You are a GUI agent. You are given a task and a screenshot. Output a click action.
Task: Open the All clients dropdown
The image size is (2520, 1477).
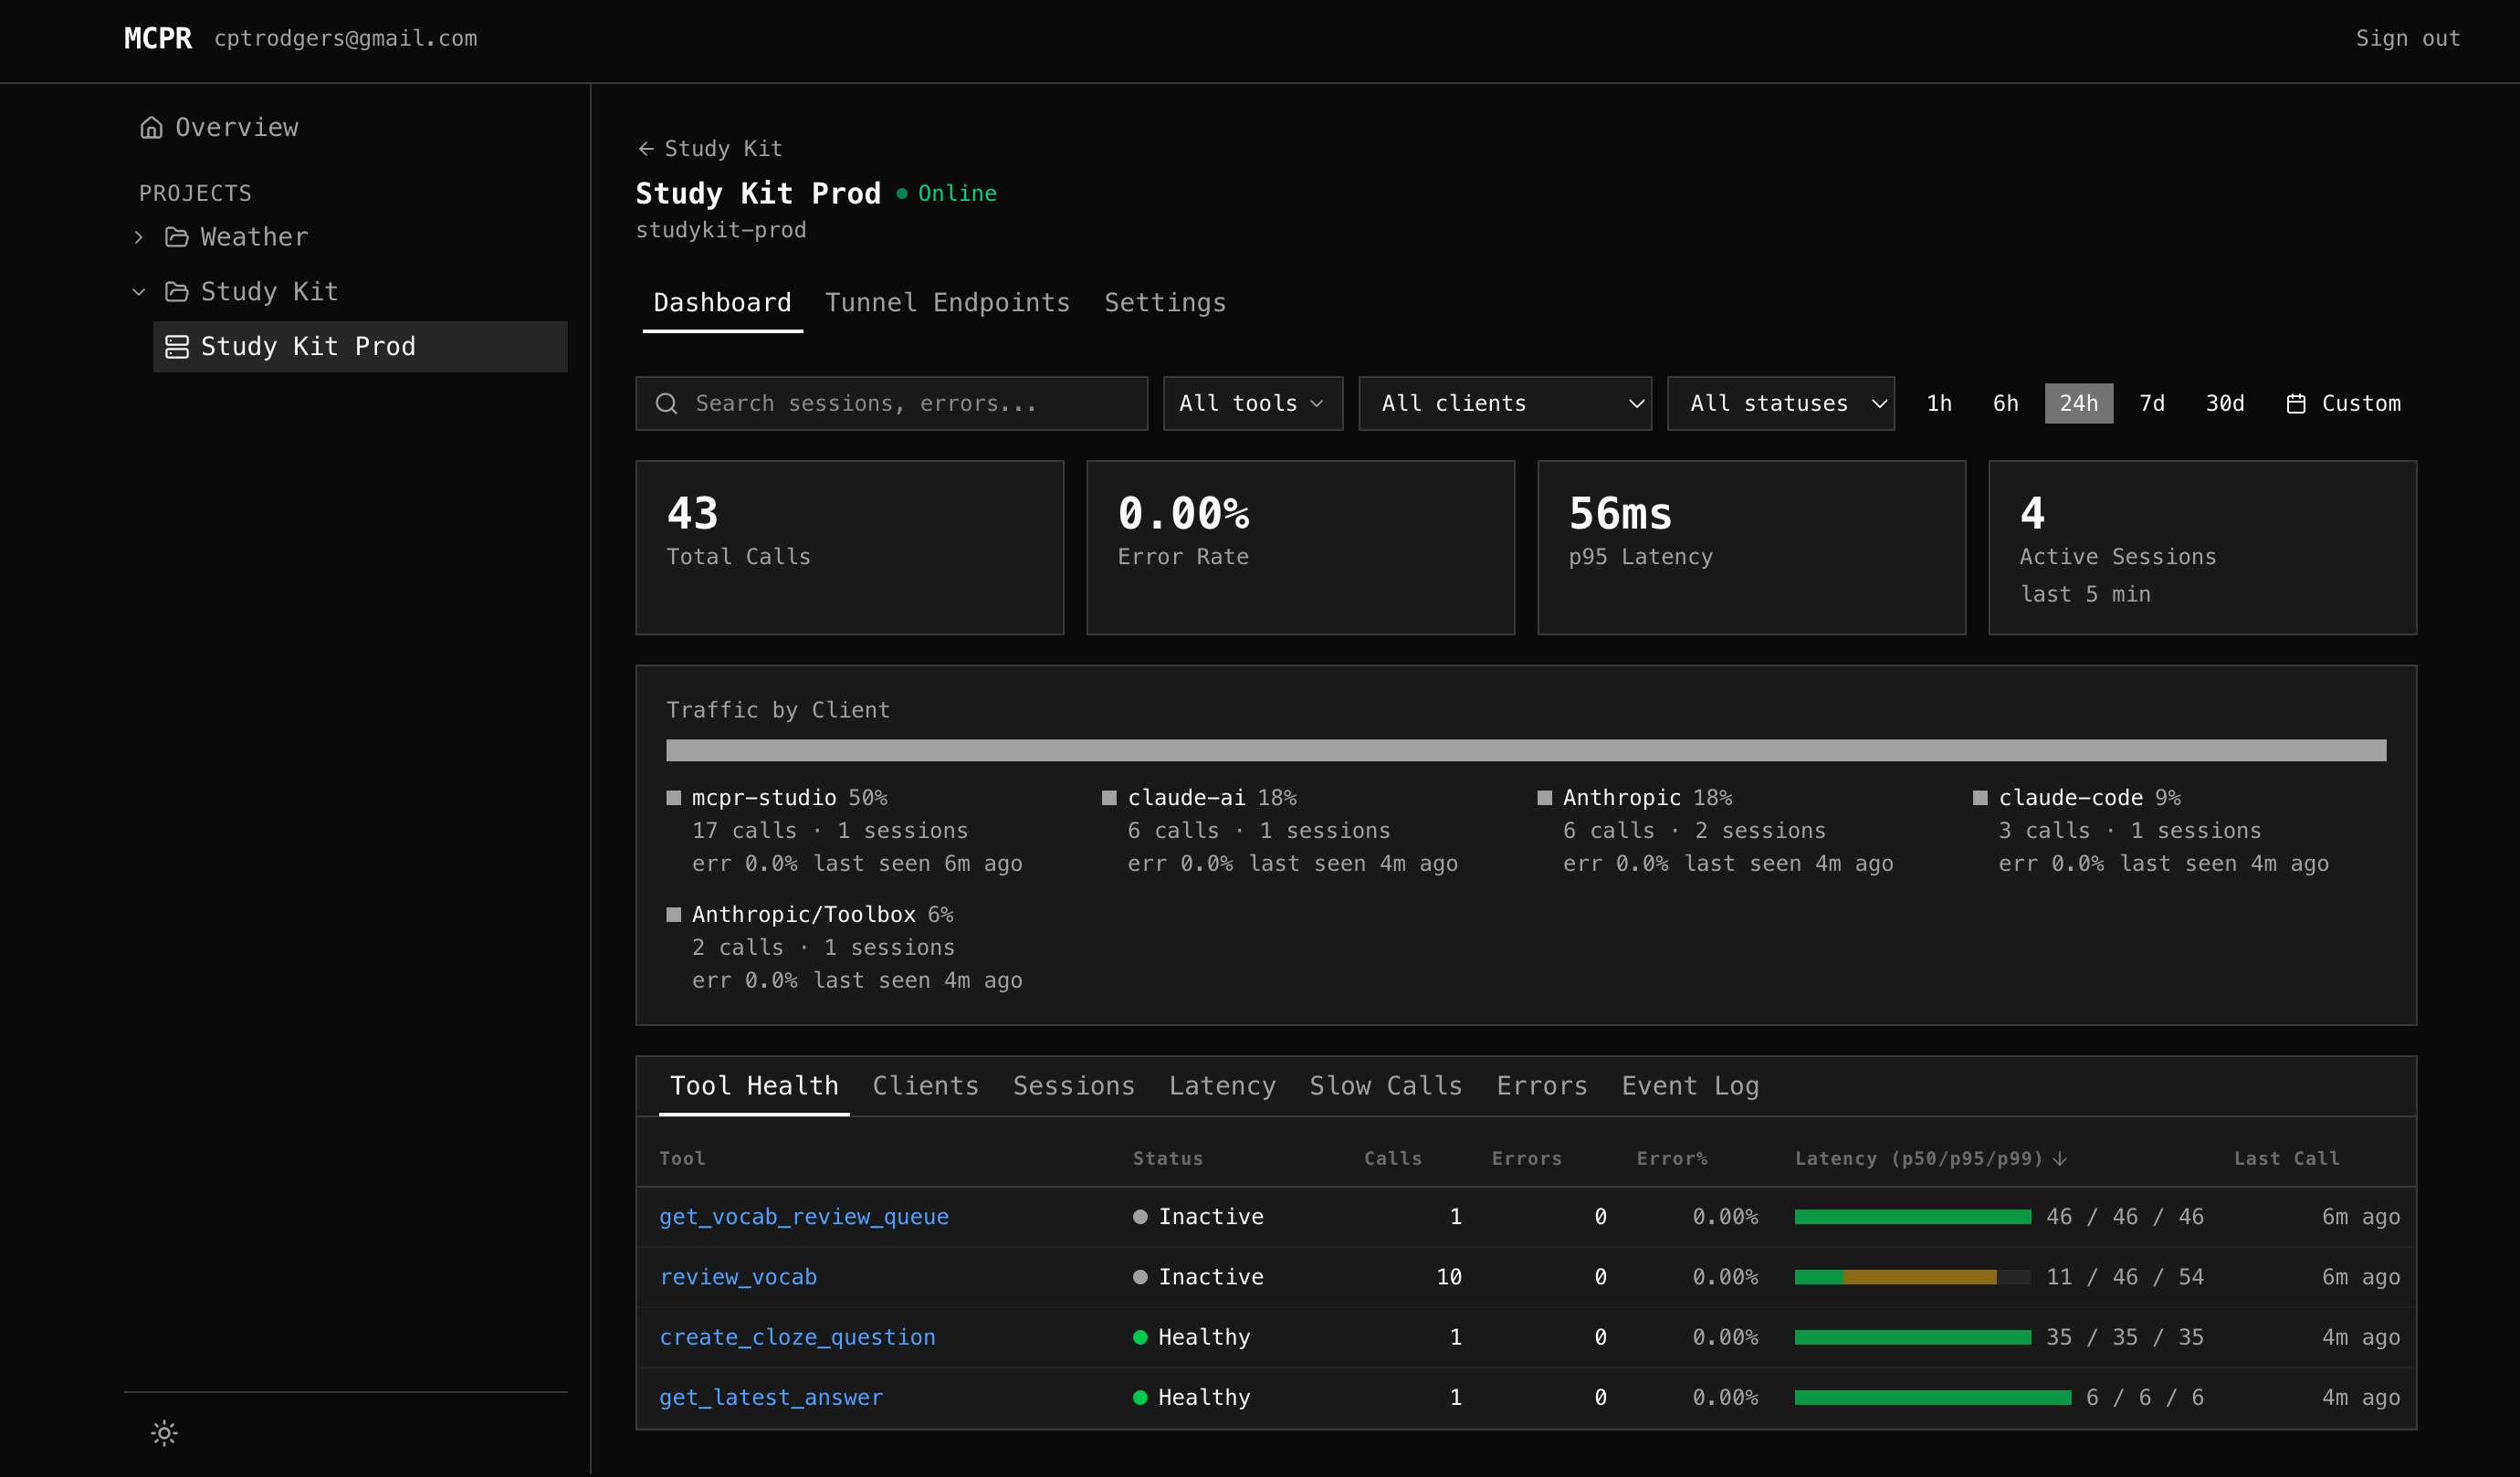coord(1504,403)
